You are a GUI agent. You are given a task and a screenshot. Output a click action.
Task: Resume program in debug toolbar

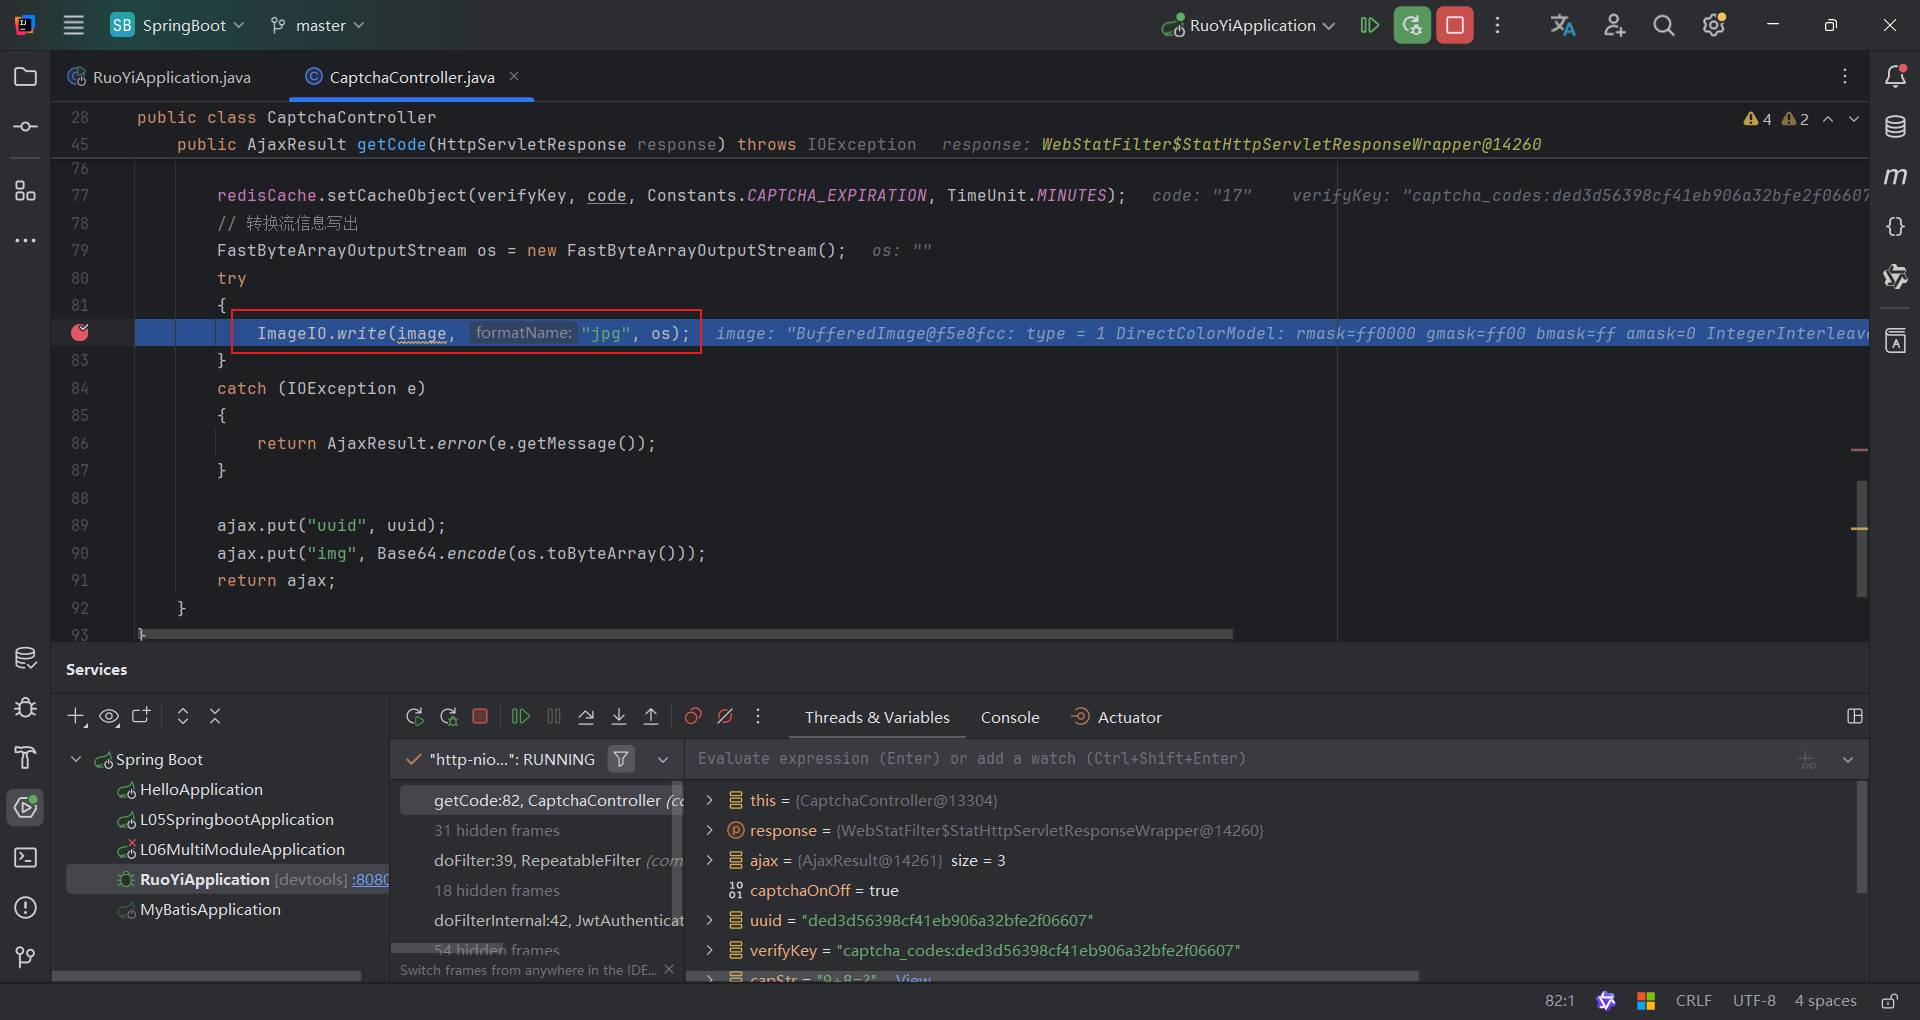tap(521, 716)
